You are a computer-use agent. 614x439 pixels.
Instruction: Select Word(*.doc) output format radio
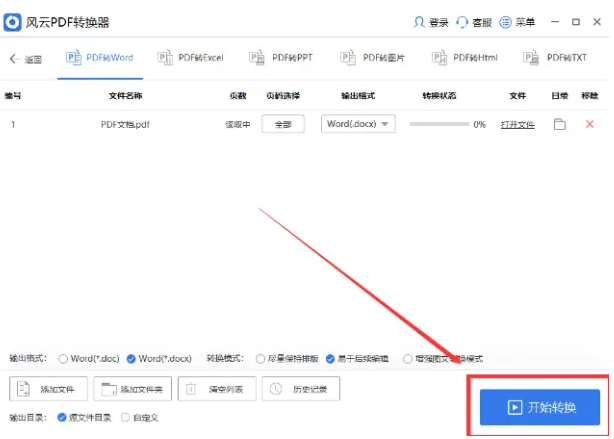point(63,359)
